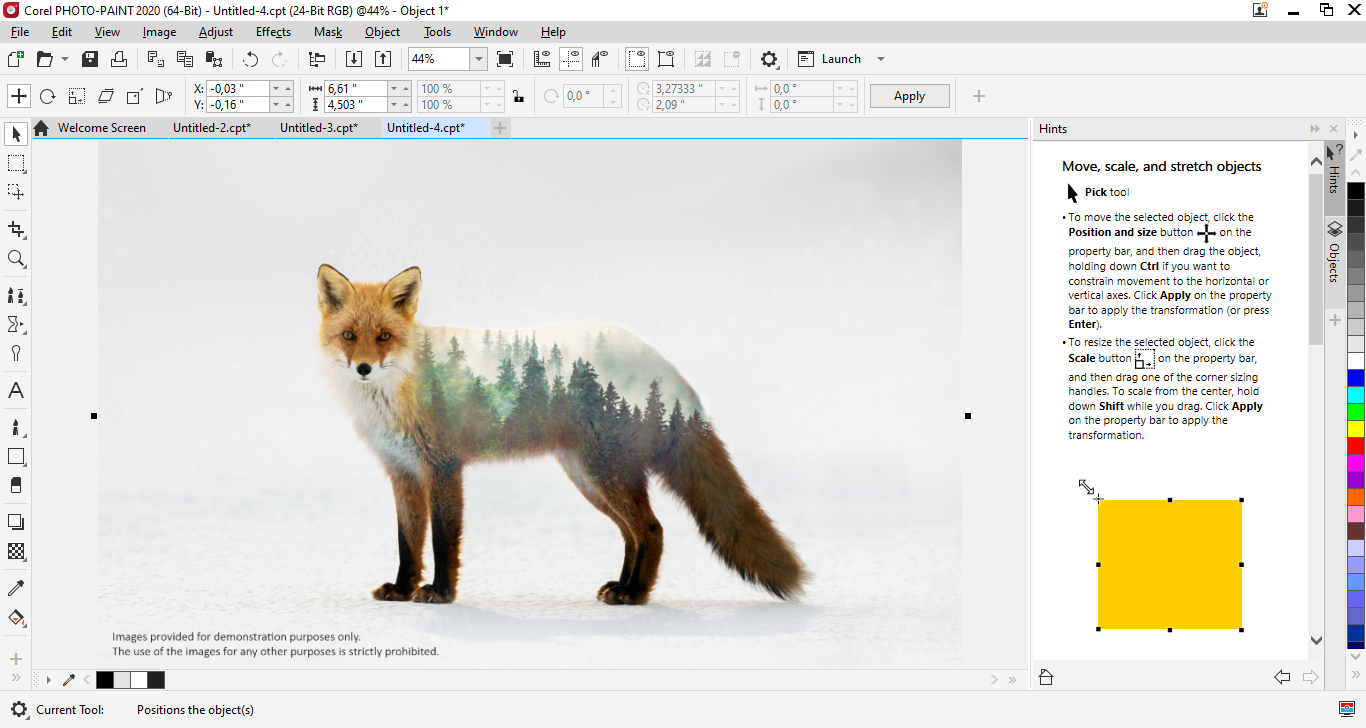Click the X position input field
The width and height of the screenshot is (1366, 728).
[x=238, y=88]
